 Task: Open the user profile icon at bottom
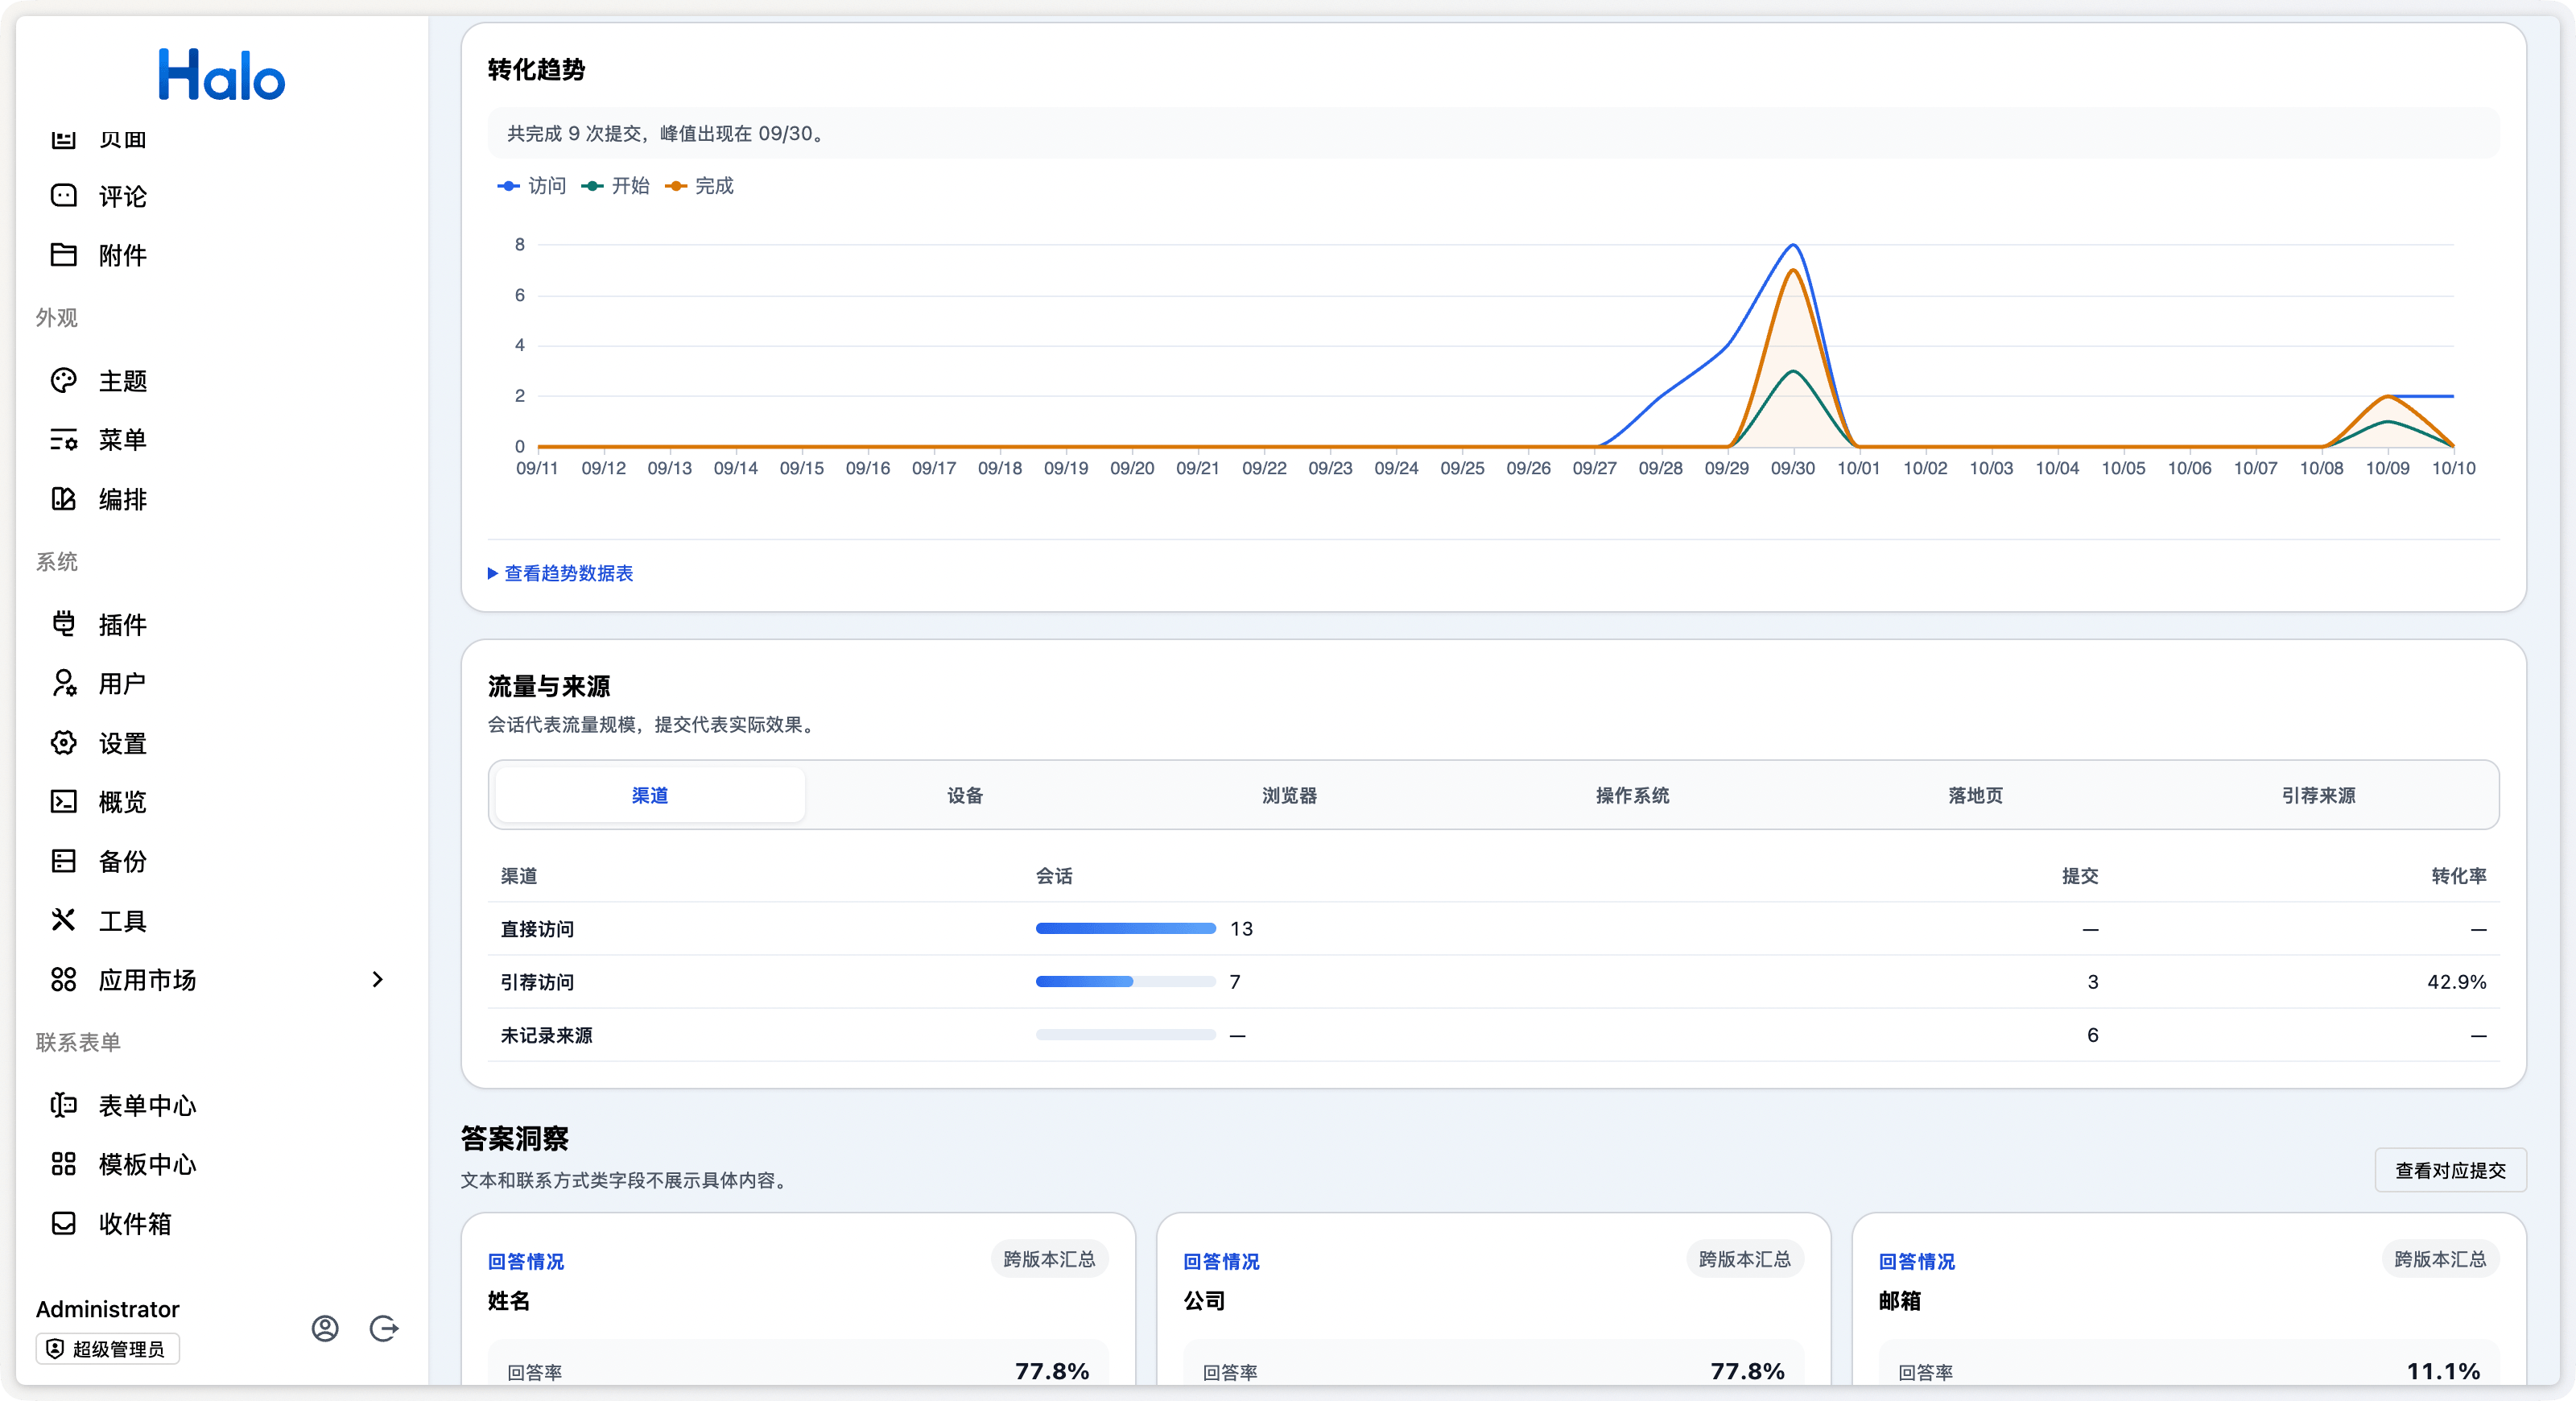(325, 1328)
